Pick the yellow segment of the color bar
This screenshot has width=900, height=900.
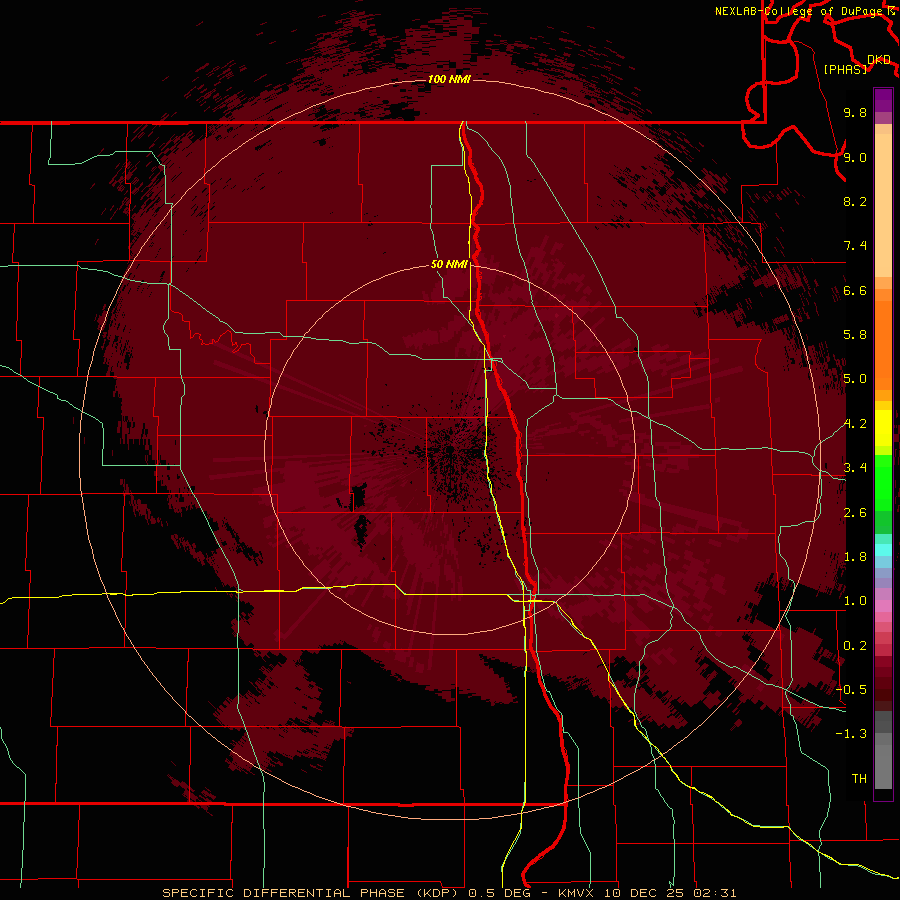(x=883, y=428)
